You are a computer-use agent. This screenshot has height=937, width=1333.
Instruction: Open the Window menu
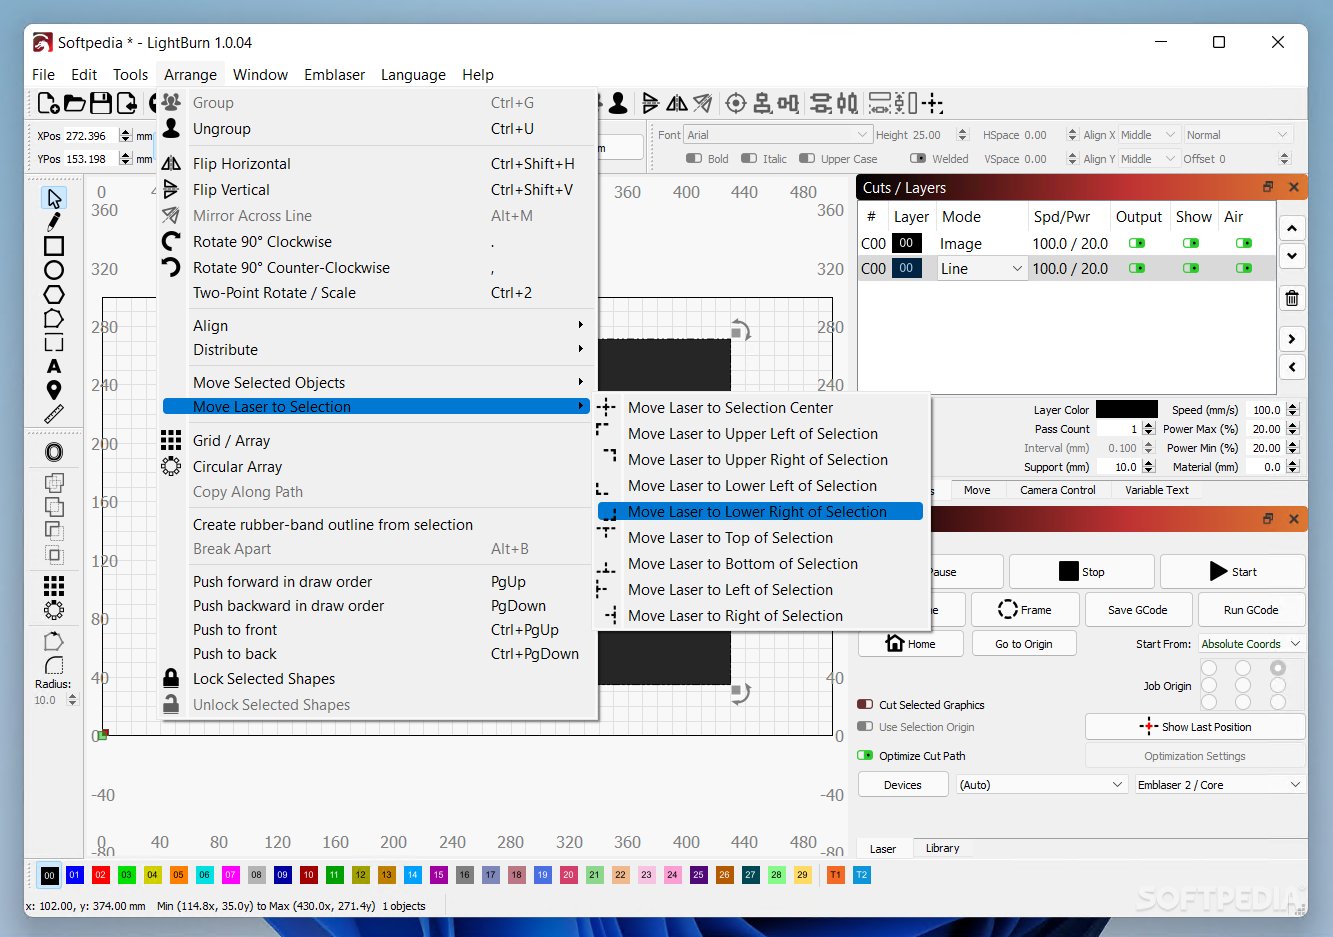click(x=260, y=75)
